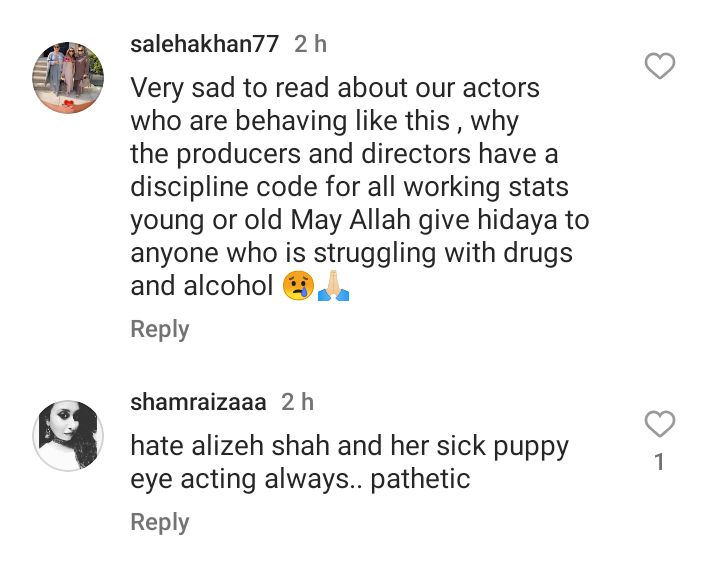Open the salehakhan77 username link
This screenshot has width=720, height=564.
click(x=204, y=44)
